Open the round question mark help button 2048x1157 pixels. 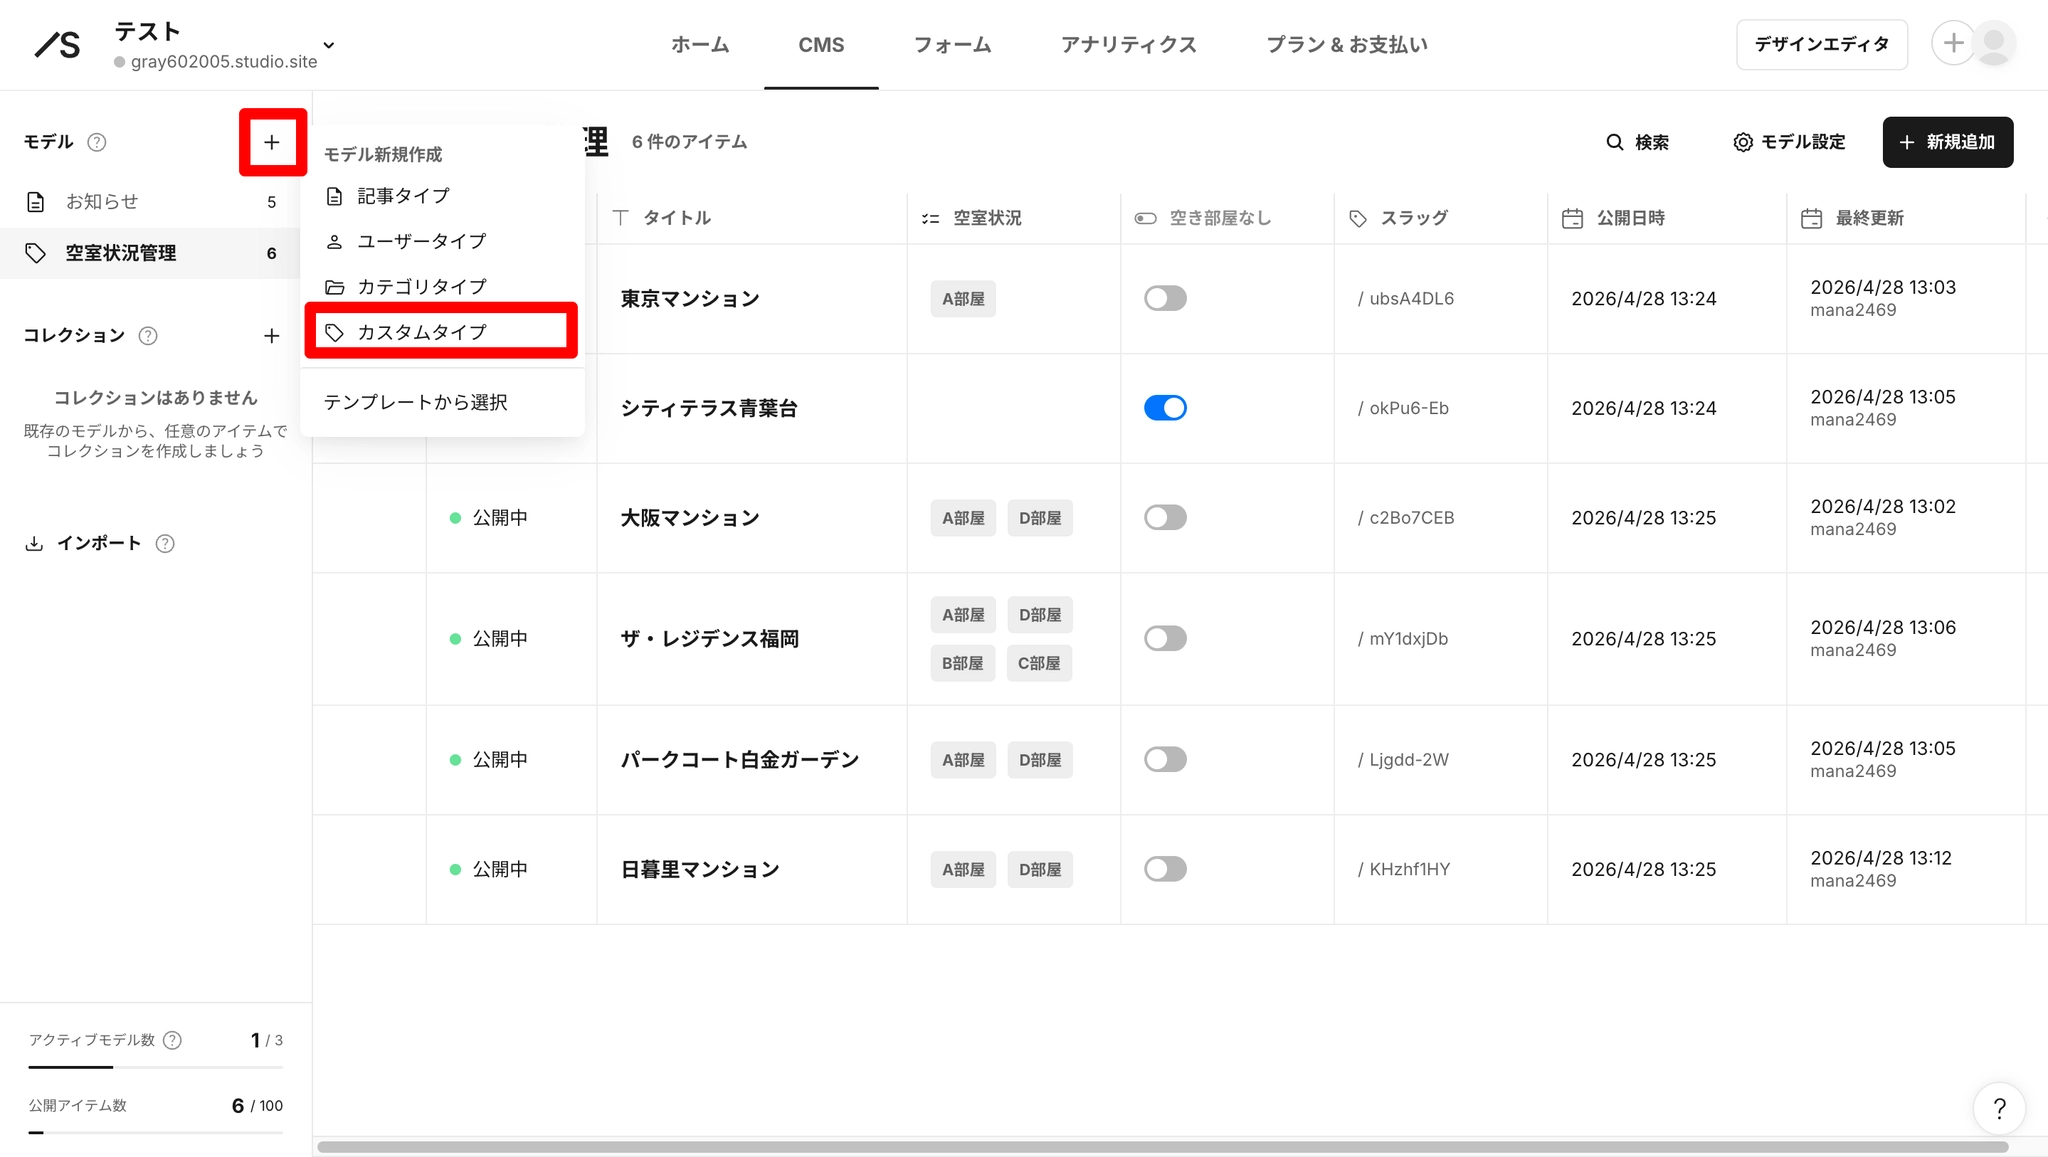click(1999, 1108)
